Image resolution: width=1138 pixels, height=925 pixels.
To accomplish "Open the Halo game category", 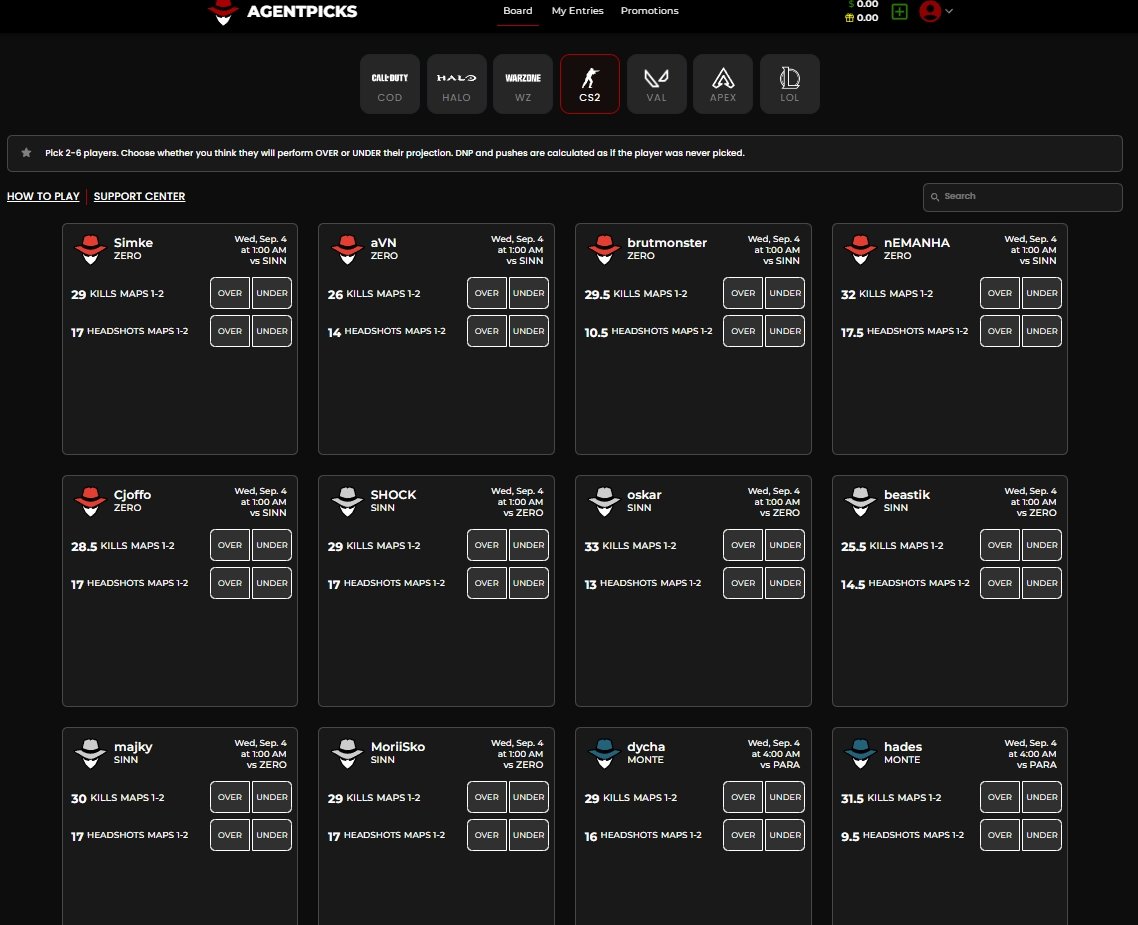I will pos(456,84).
